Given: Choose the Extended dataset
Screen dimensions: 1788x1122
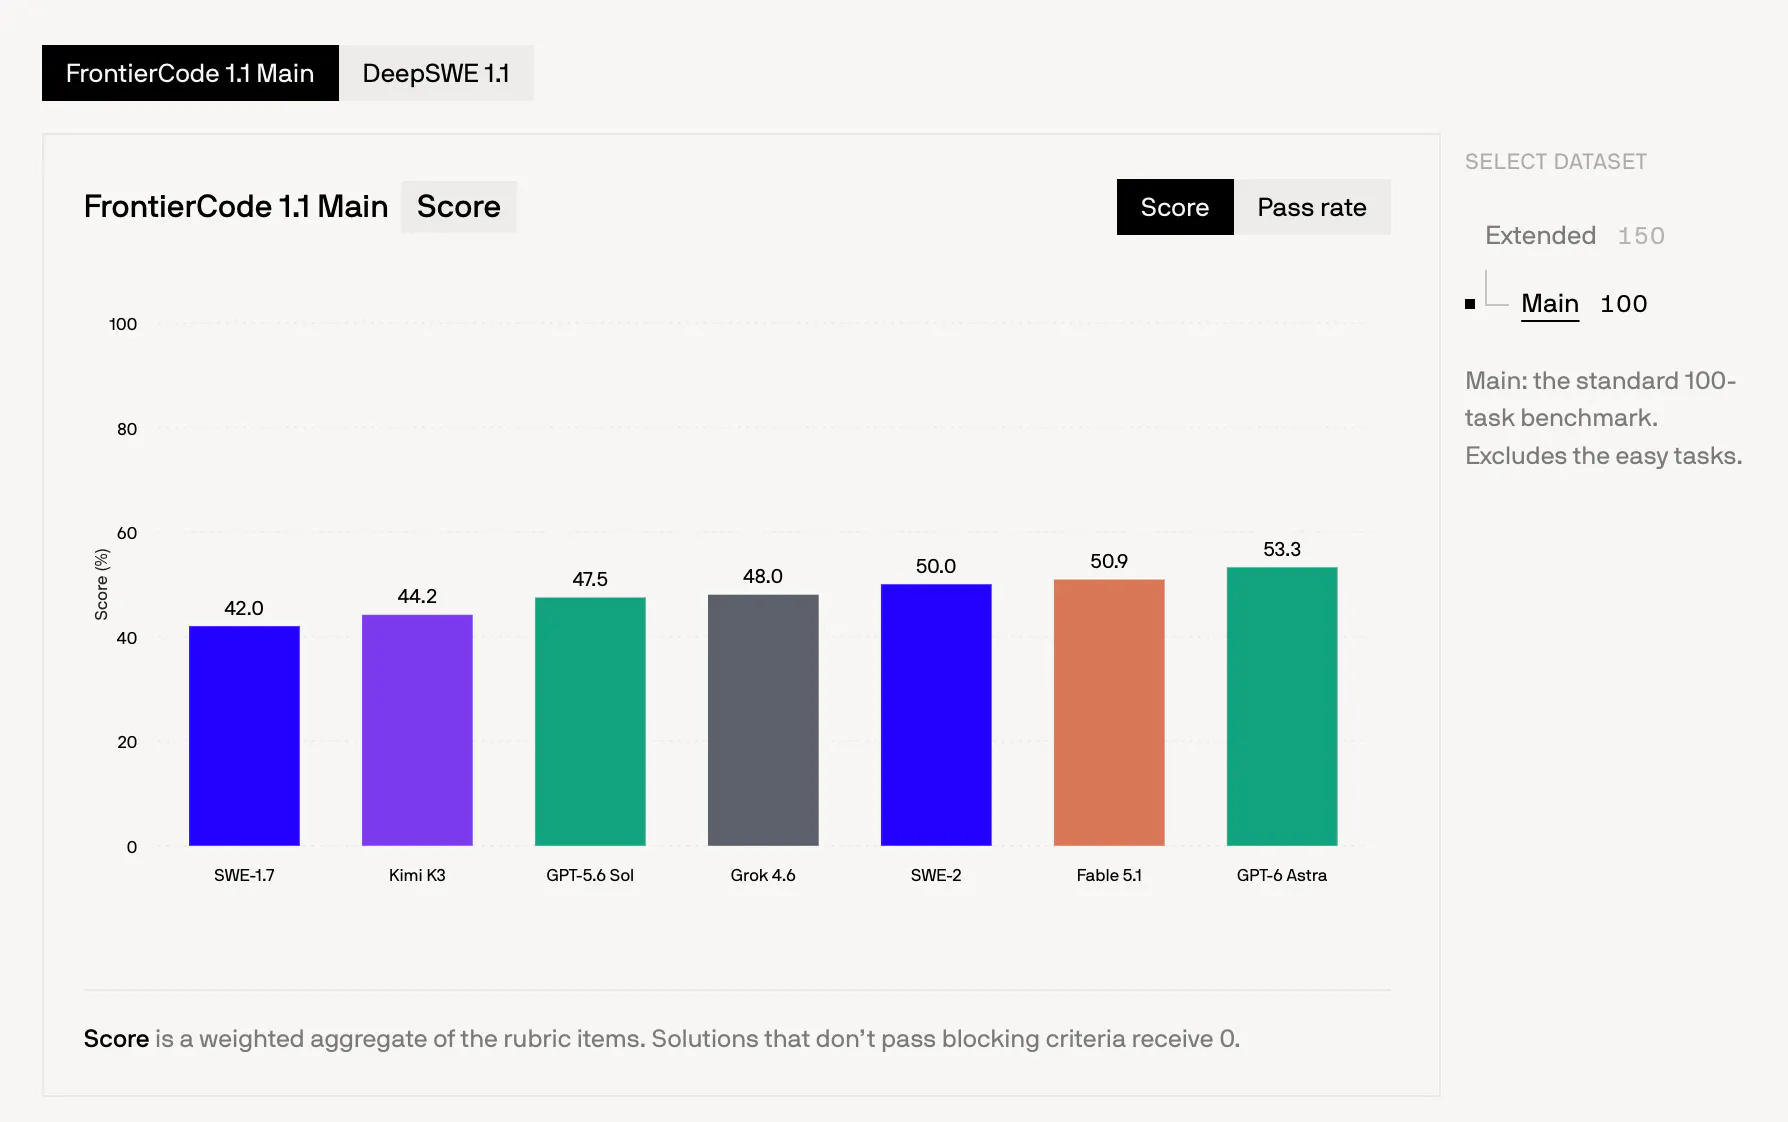Looking at the screenshot, I should pos(1540,235).
